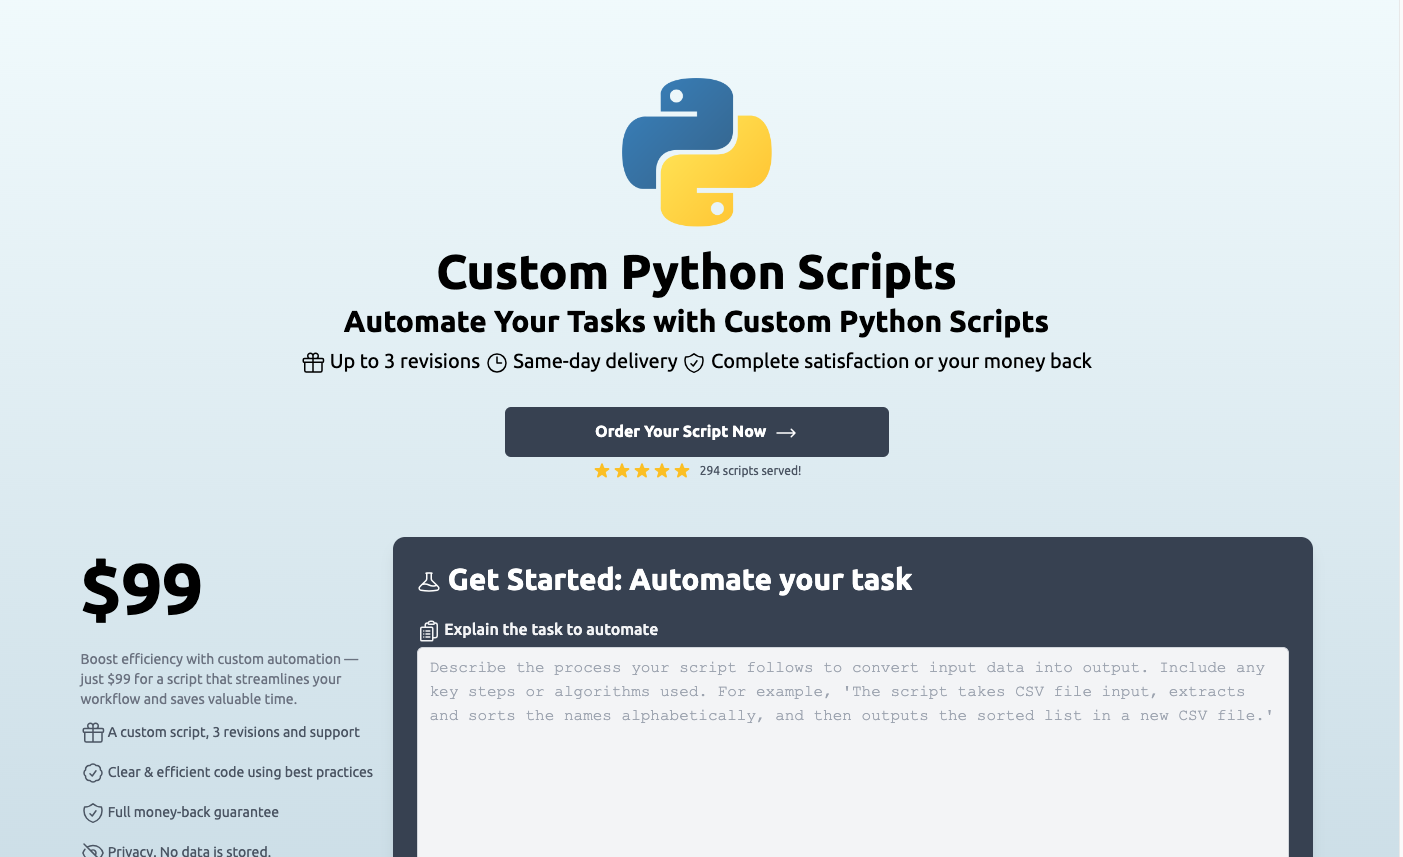Click A custom script, 3 revisions and support text
This screenshot has width=1403, height=857.
point(233,732)
